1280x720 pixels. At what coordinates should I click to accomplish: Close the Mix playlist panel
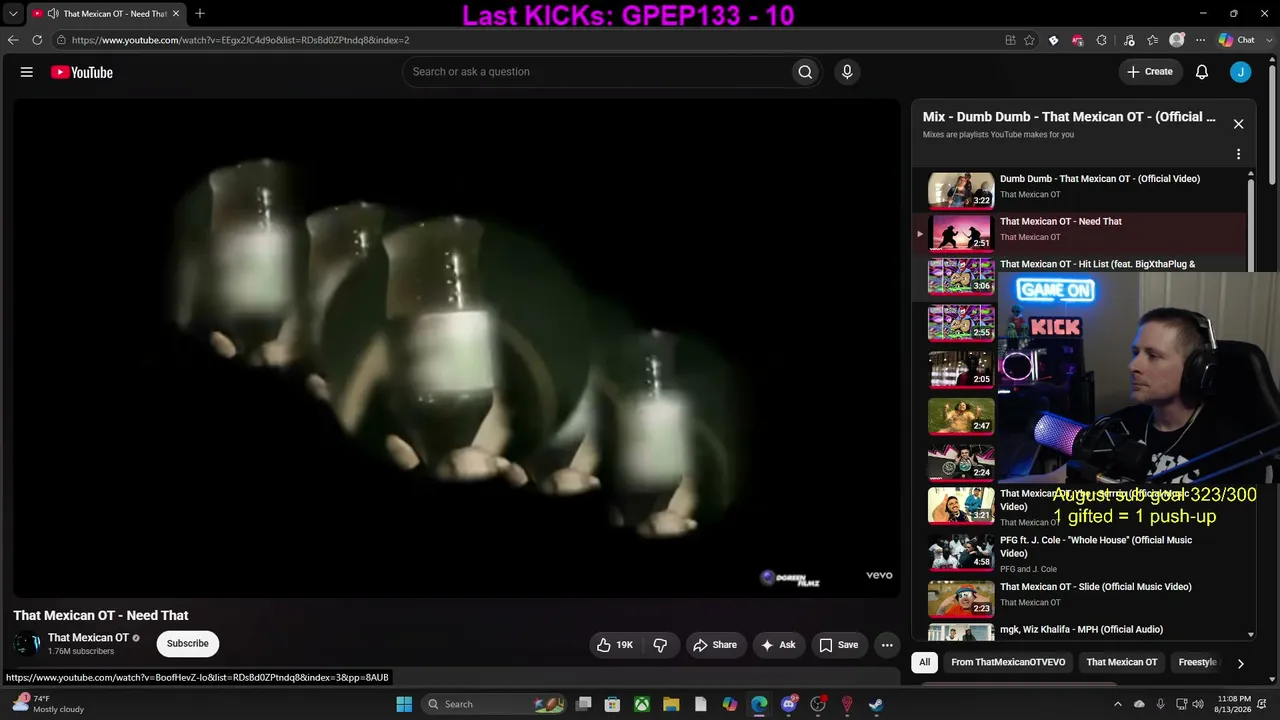pyautogui.click(x=1238, y=124)
